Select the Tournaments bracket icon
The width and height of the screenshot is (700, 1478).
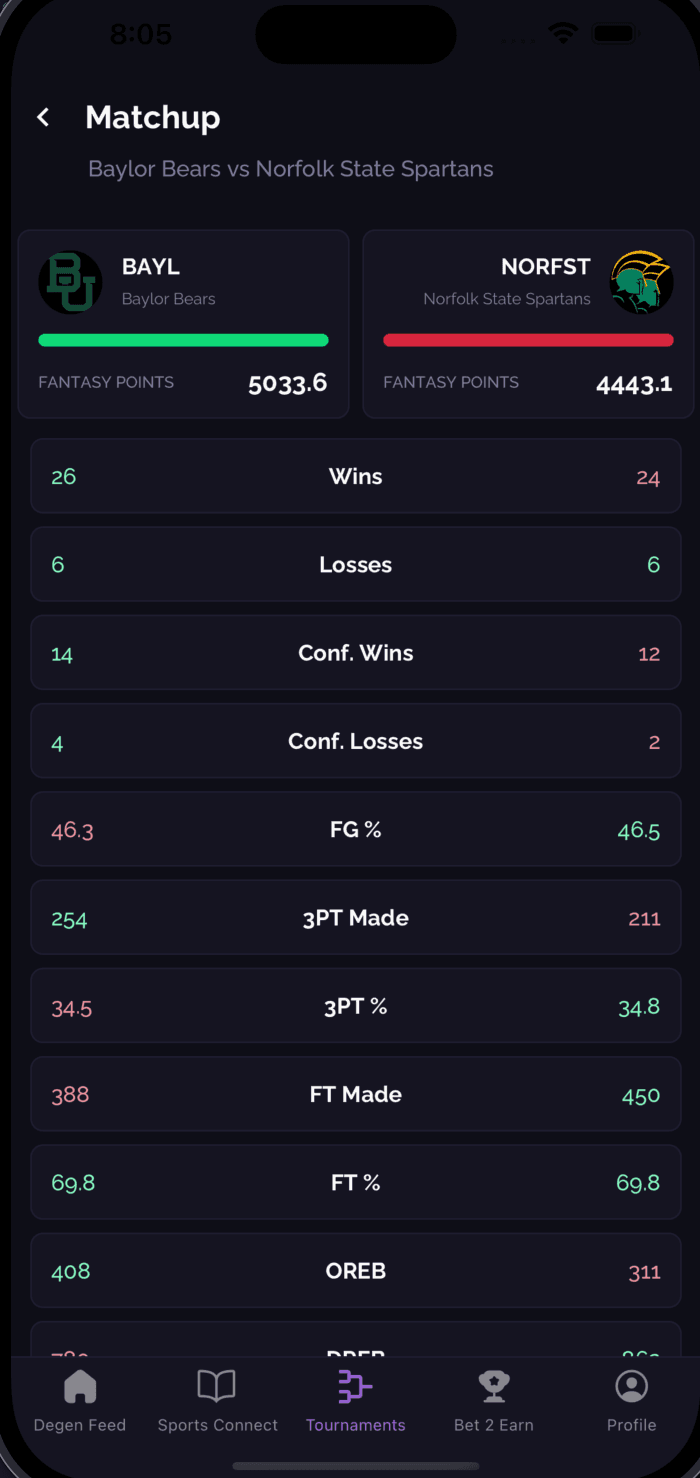[x=355, y=1387]
